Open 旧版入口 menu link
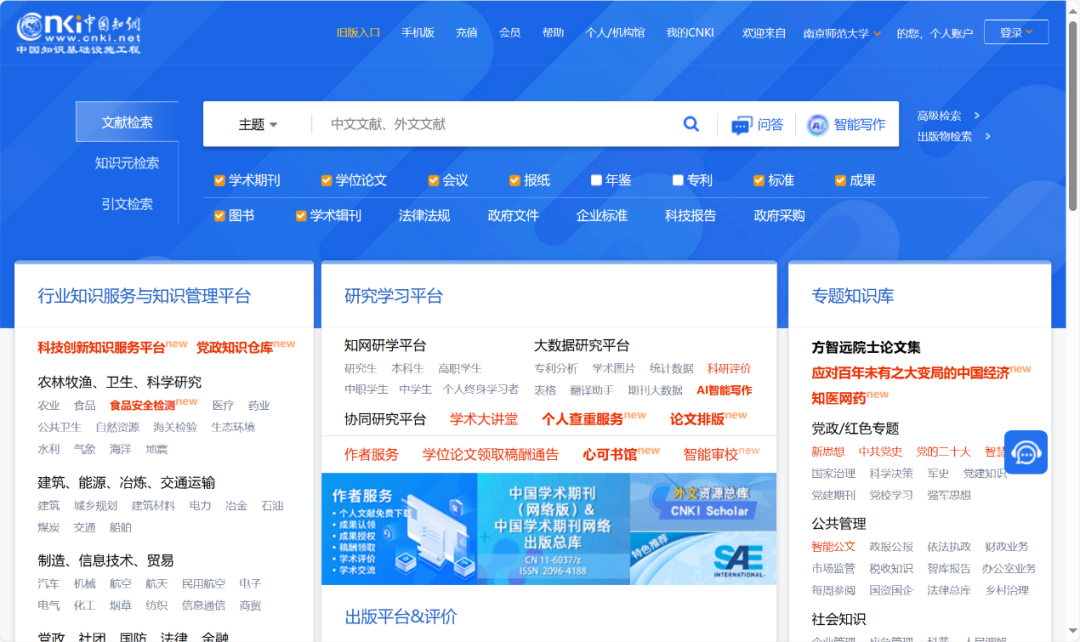Viewport: 1080px width, 642px height. coord(358,32)
